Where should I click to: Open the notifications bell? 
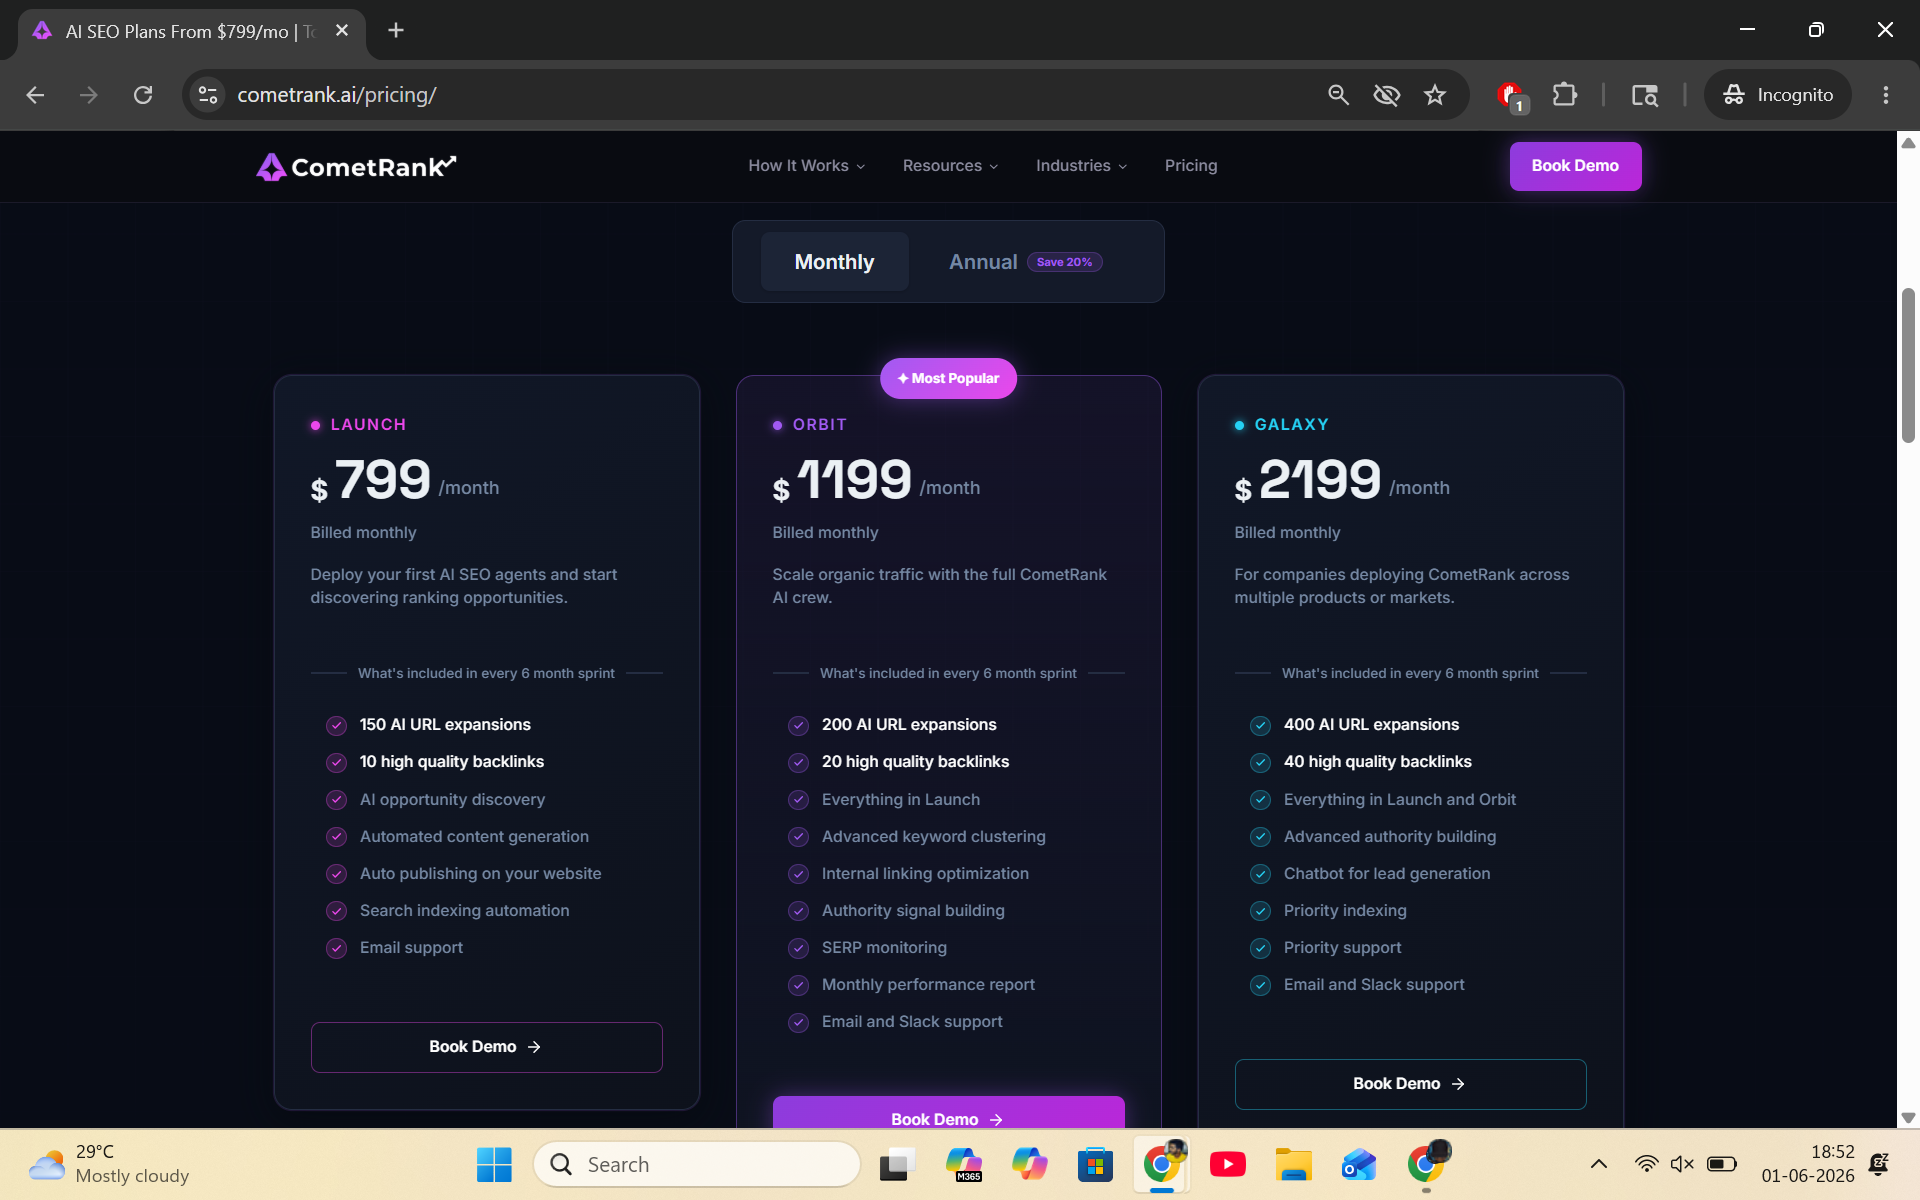pos(1879,1164)
